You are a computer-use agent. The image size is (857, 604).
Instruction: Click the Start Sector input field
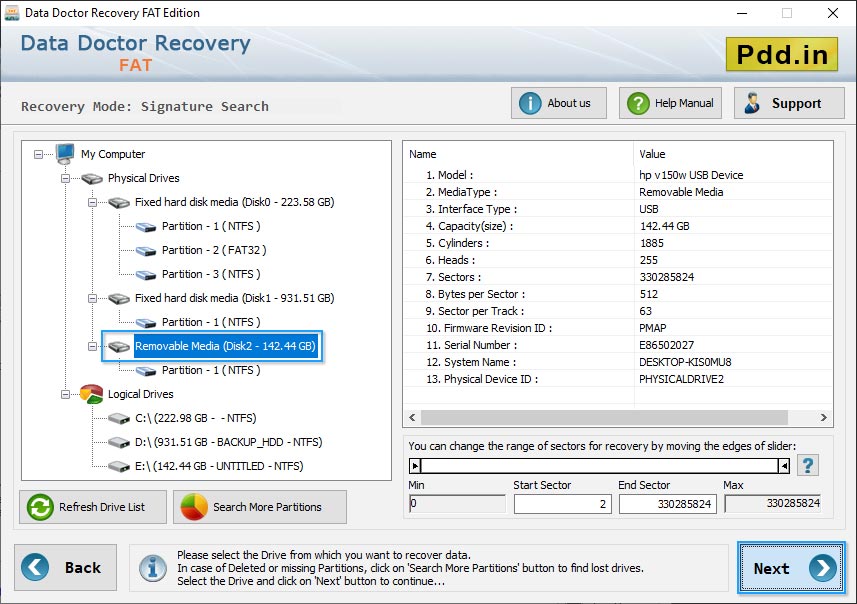pos(562,504)
